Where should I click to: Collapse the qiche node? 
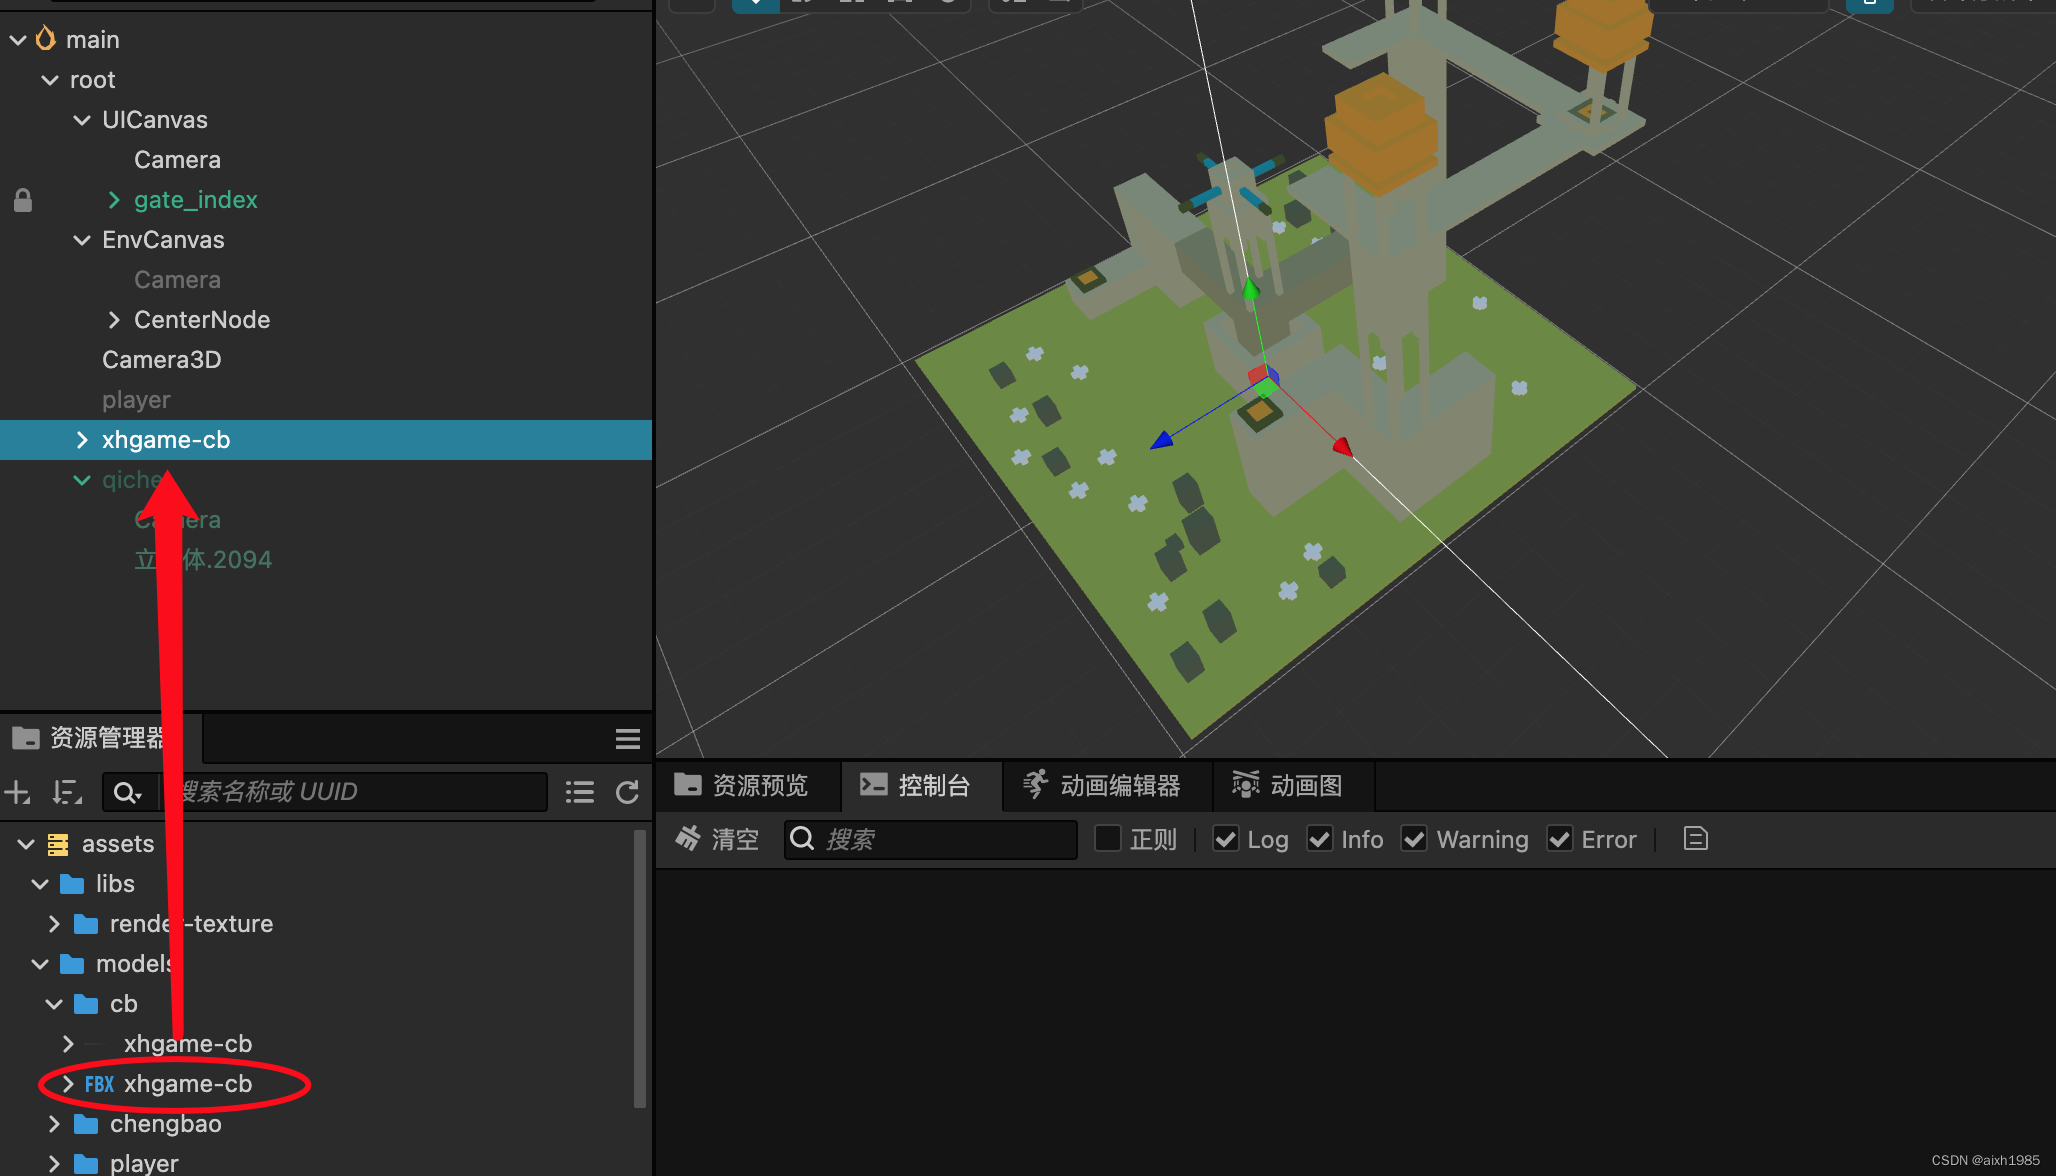pyautogui.click(x=82, y=480)
